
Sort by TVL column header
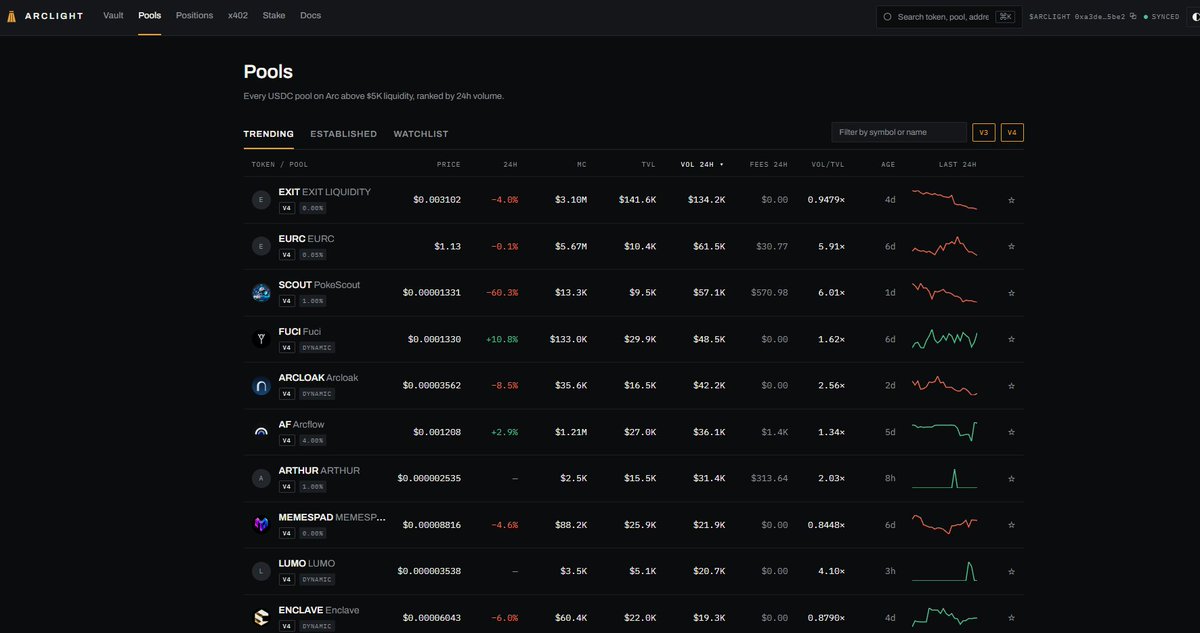[x=649, y=164]
